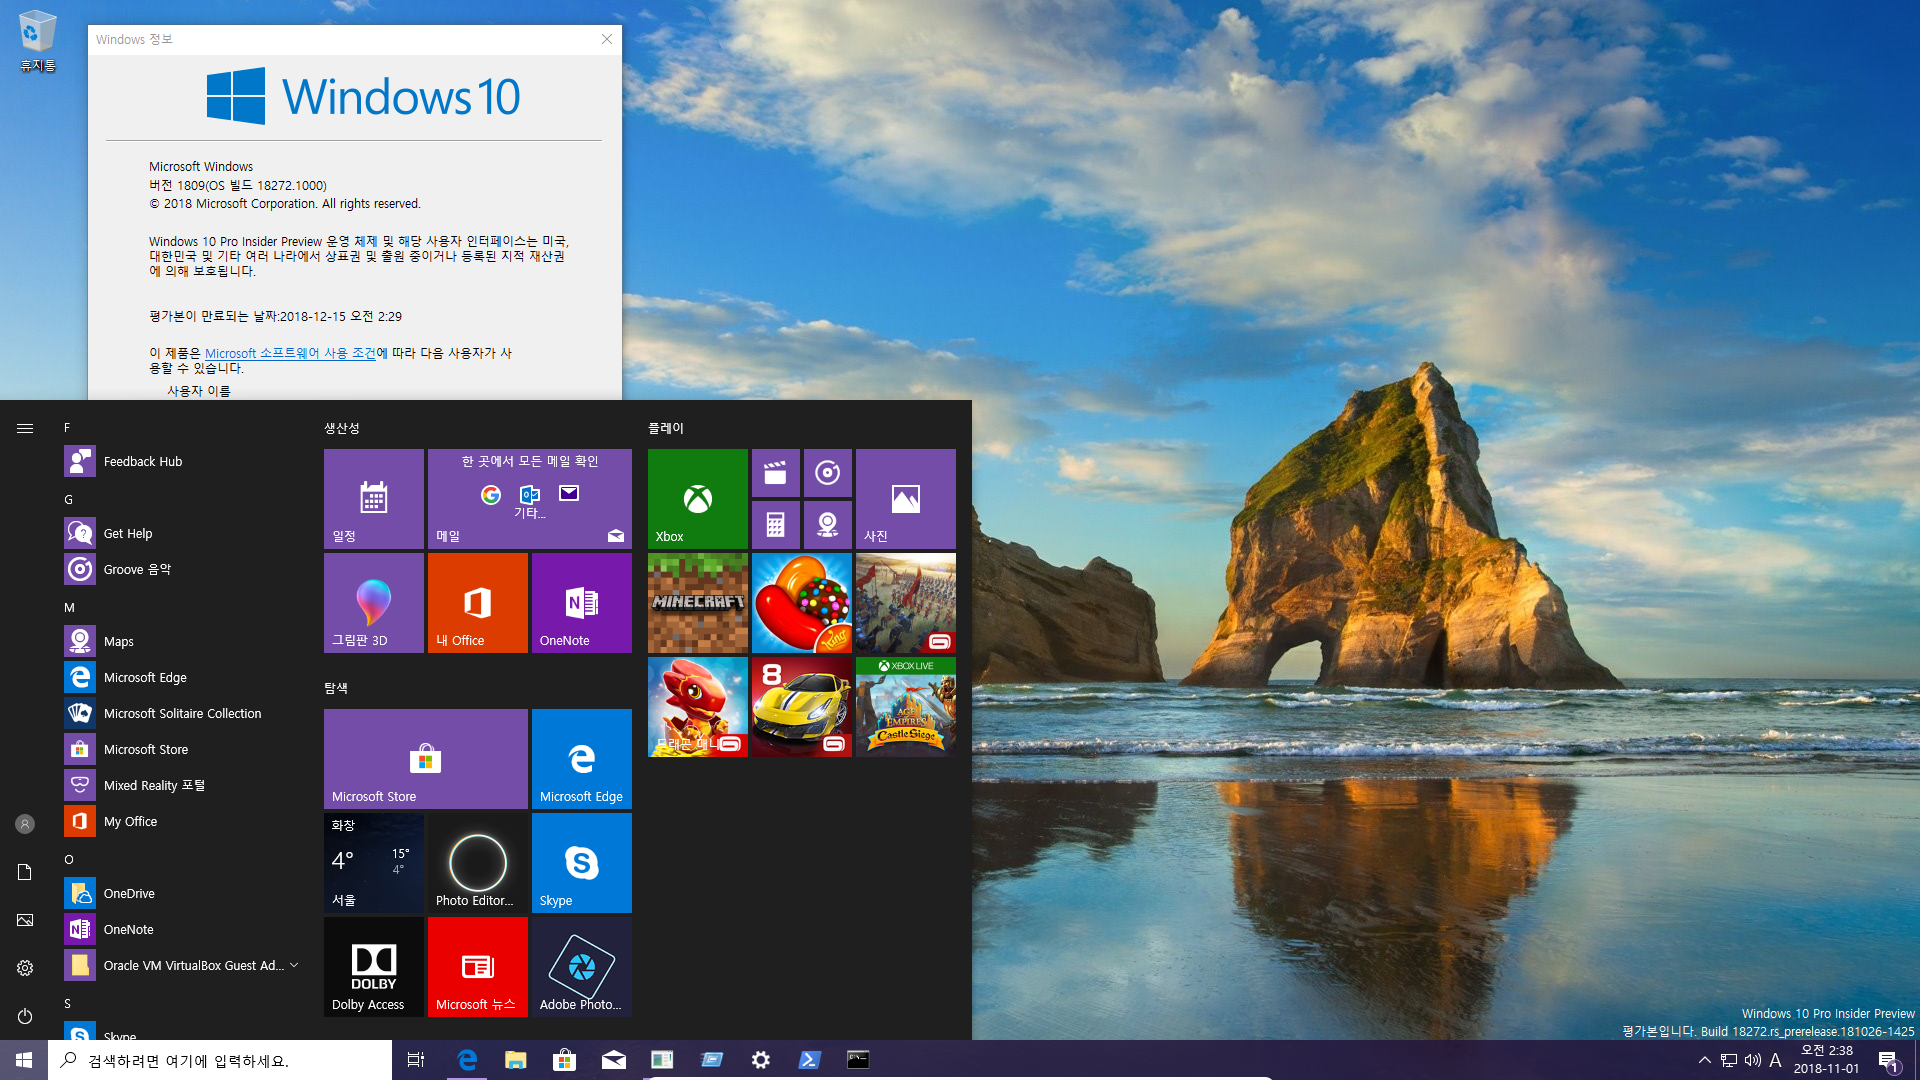The image size is (1920, 1080).
Task: Open File Explorer from the taskbar
Action: (516, 1060)
